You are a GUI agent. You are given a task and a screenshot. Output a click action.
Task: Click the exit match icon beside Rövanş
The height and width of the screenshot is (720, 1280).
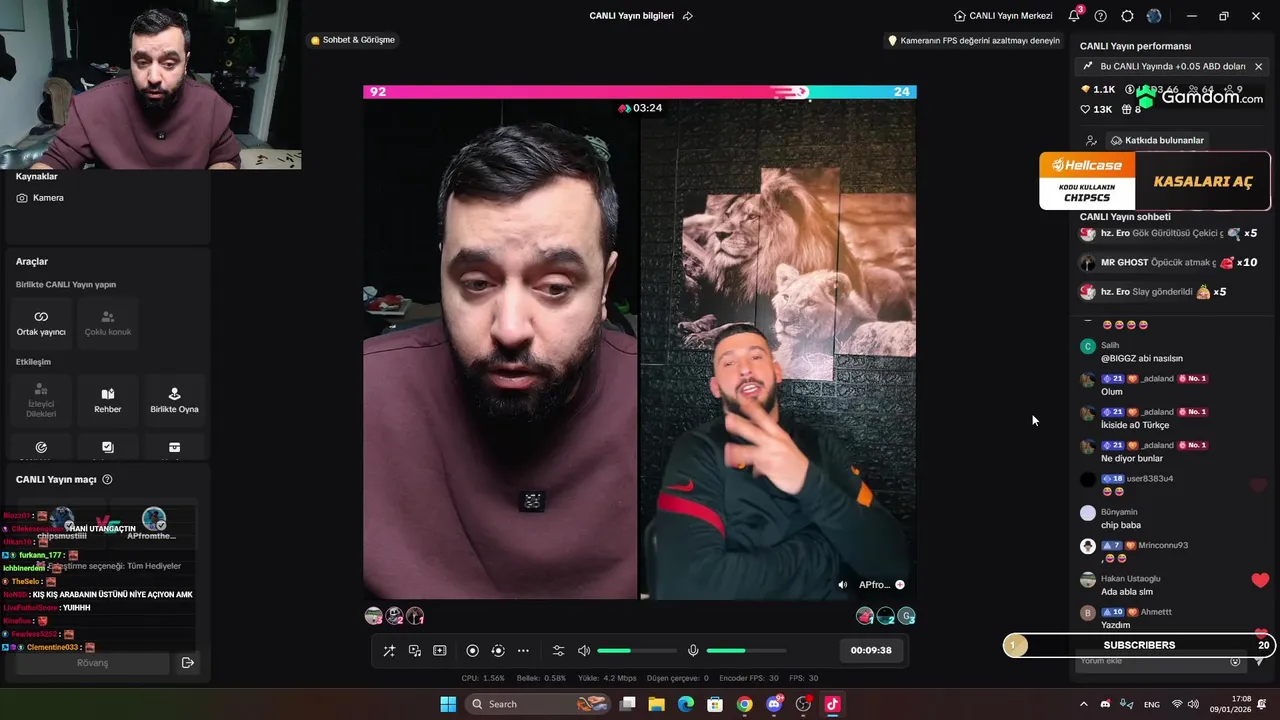(187, 663)
